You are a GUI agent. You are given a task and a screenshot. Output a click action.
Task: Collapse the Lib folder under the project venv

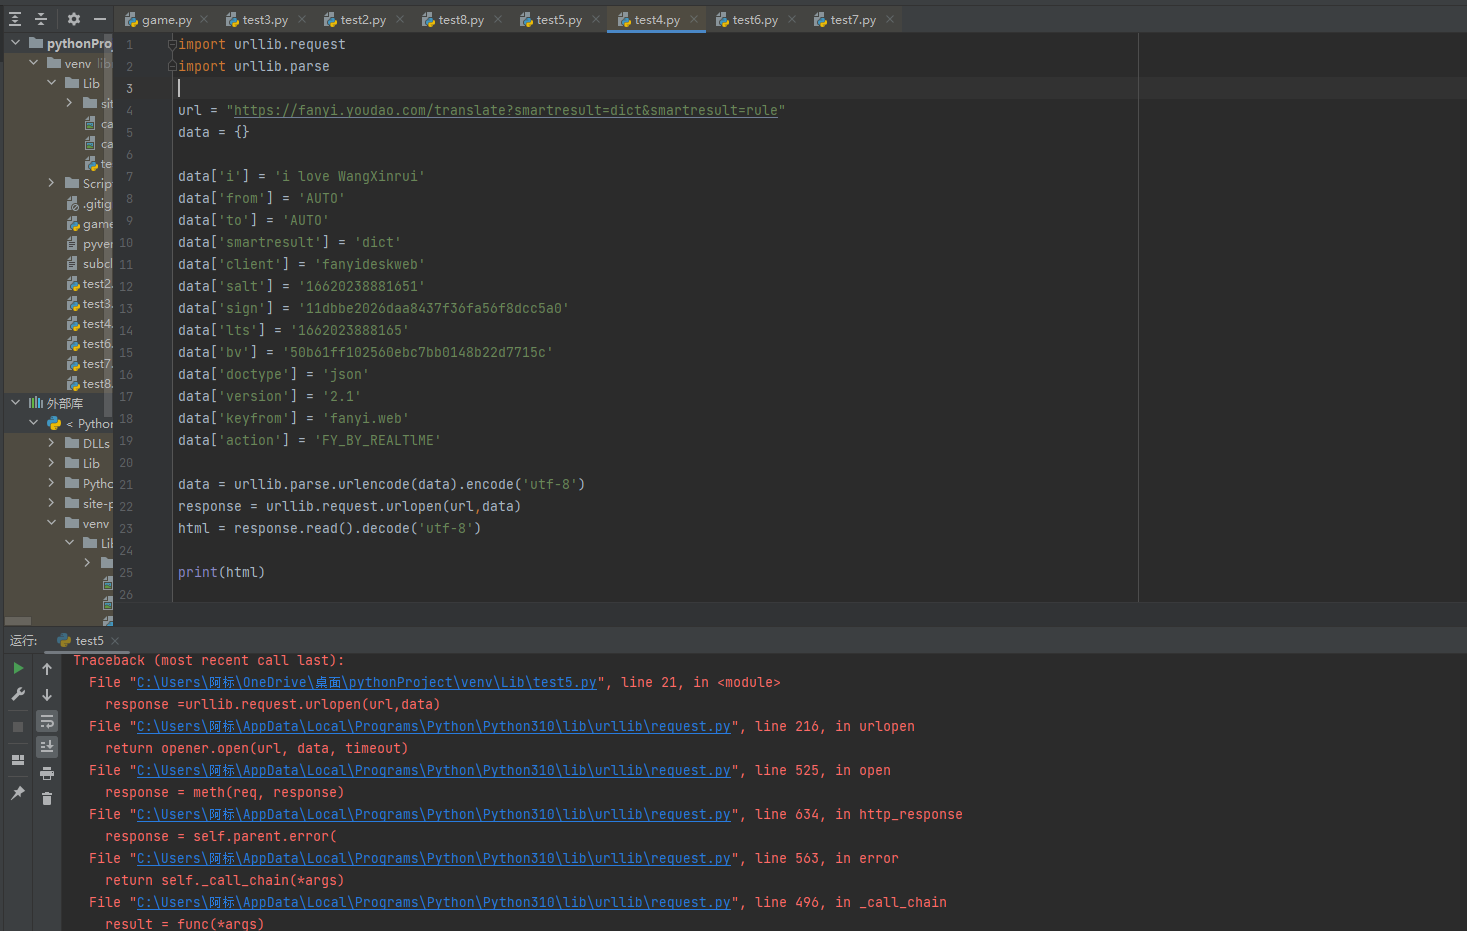(52, 83)
